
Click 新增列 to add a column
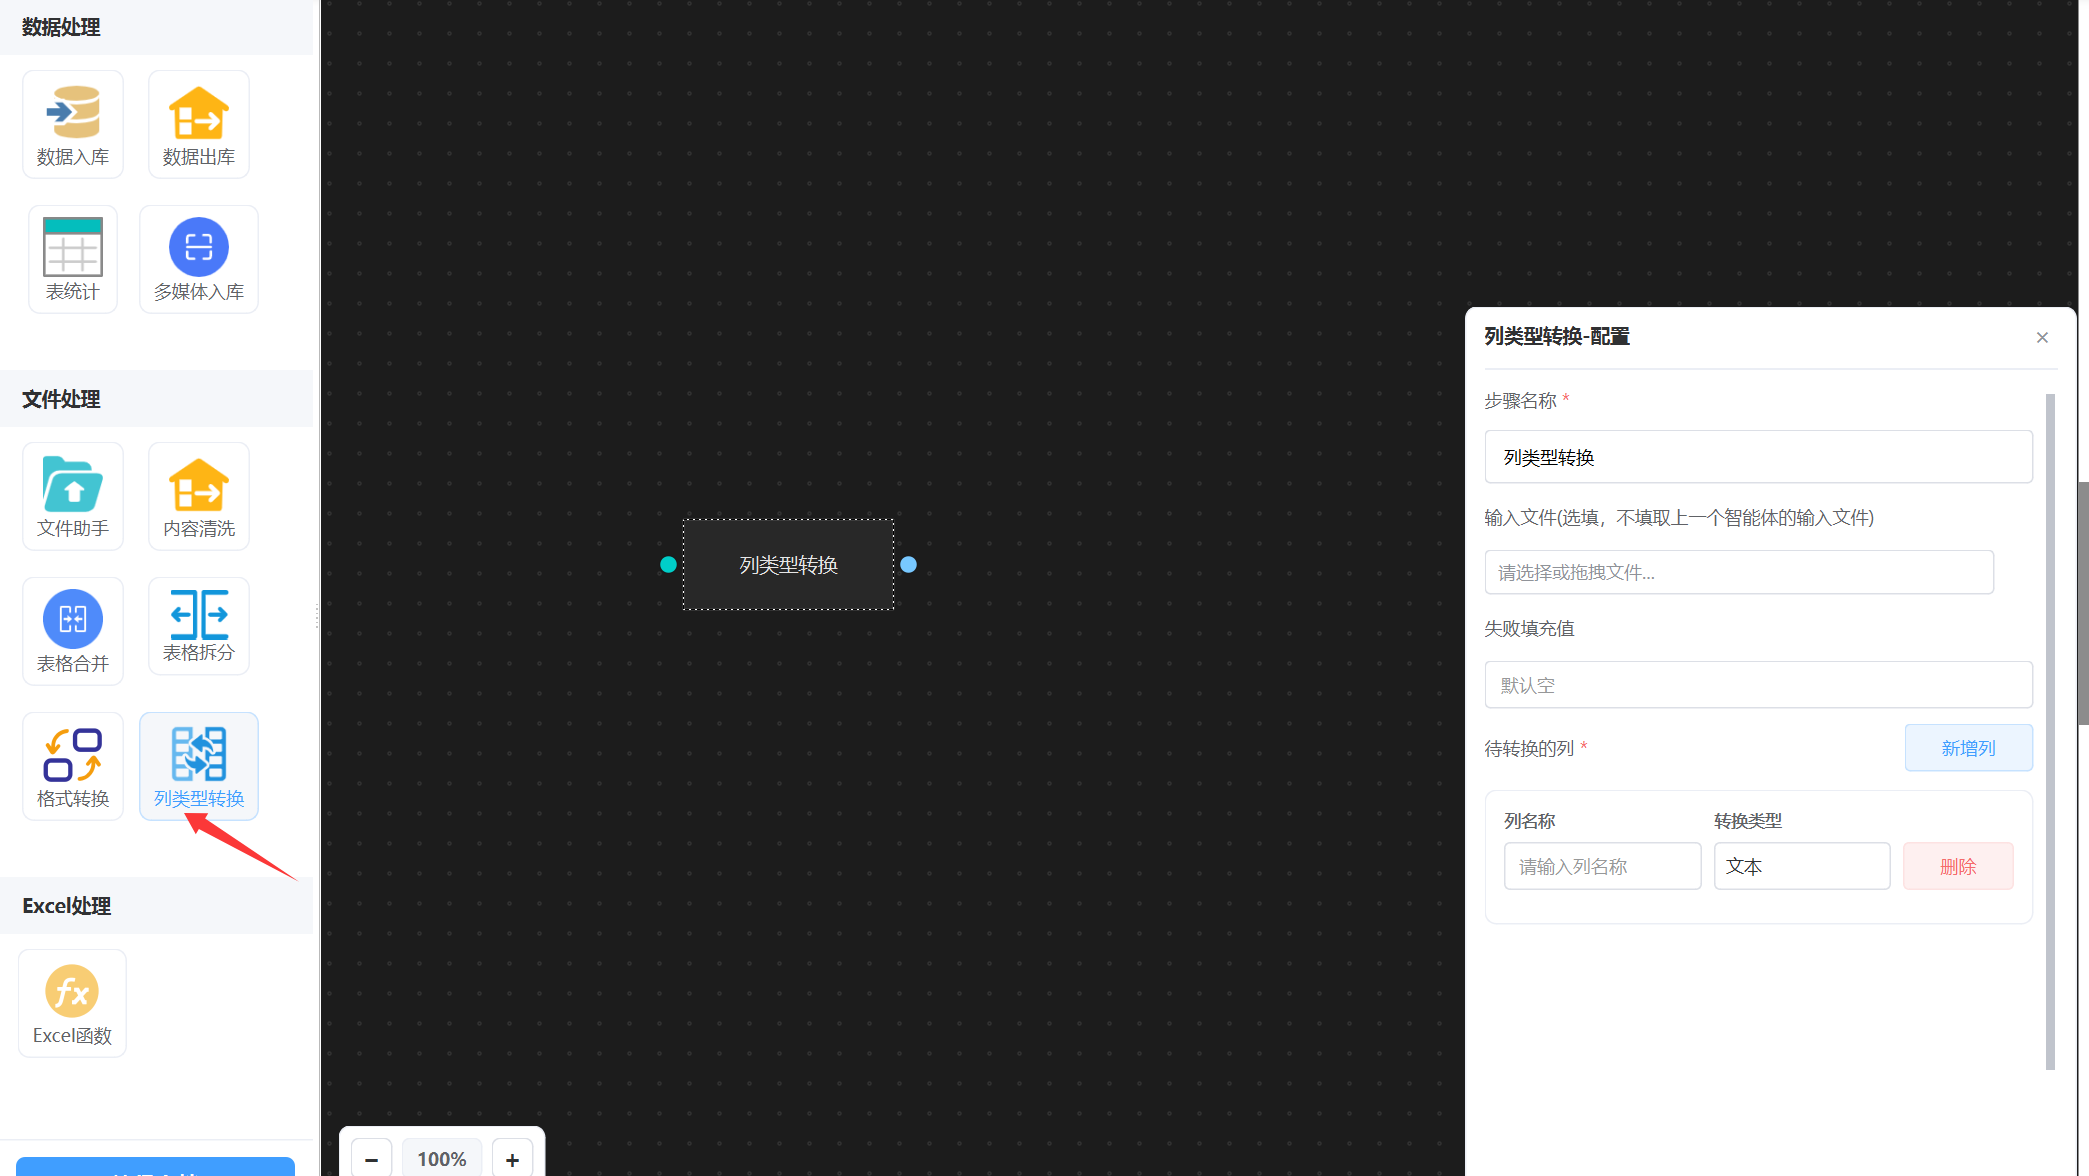[x=1967, y=748]
